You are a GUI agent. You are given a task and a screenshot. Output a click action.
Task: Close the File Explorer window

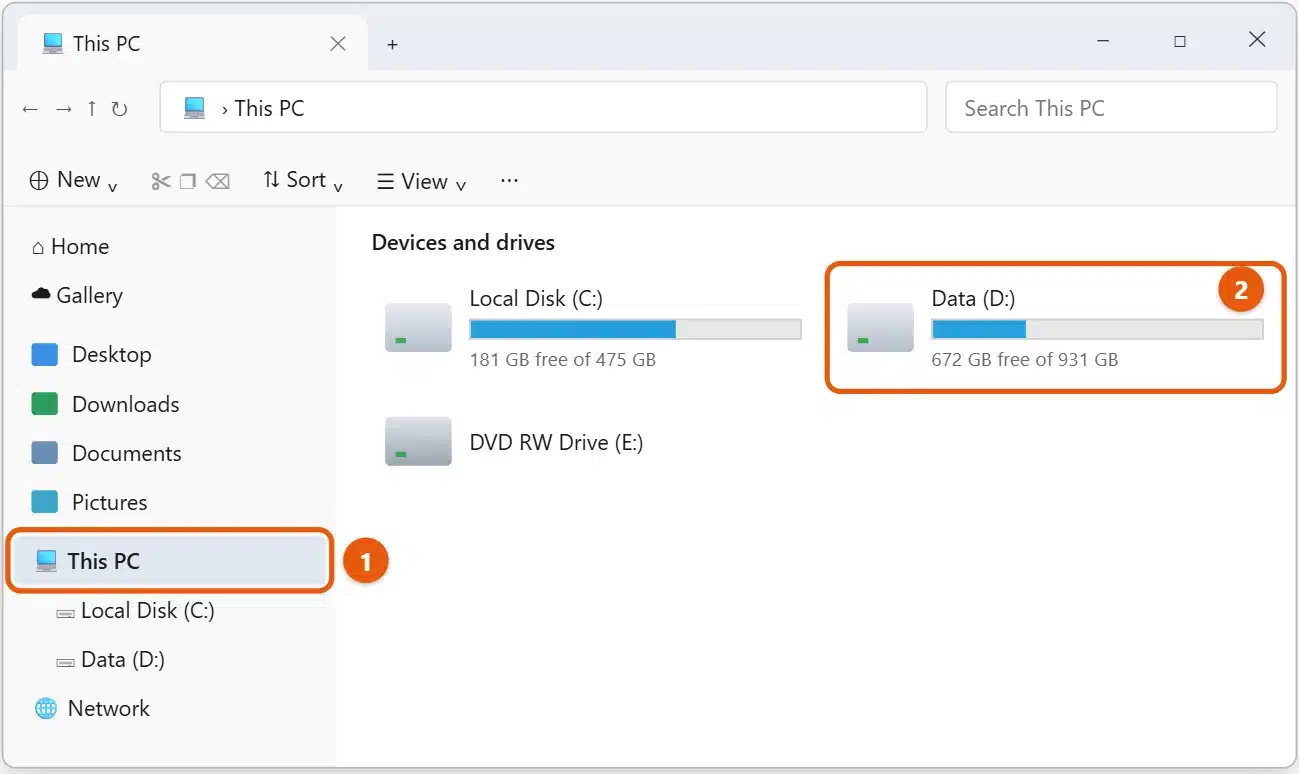click(x=1257, y=40)
